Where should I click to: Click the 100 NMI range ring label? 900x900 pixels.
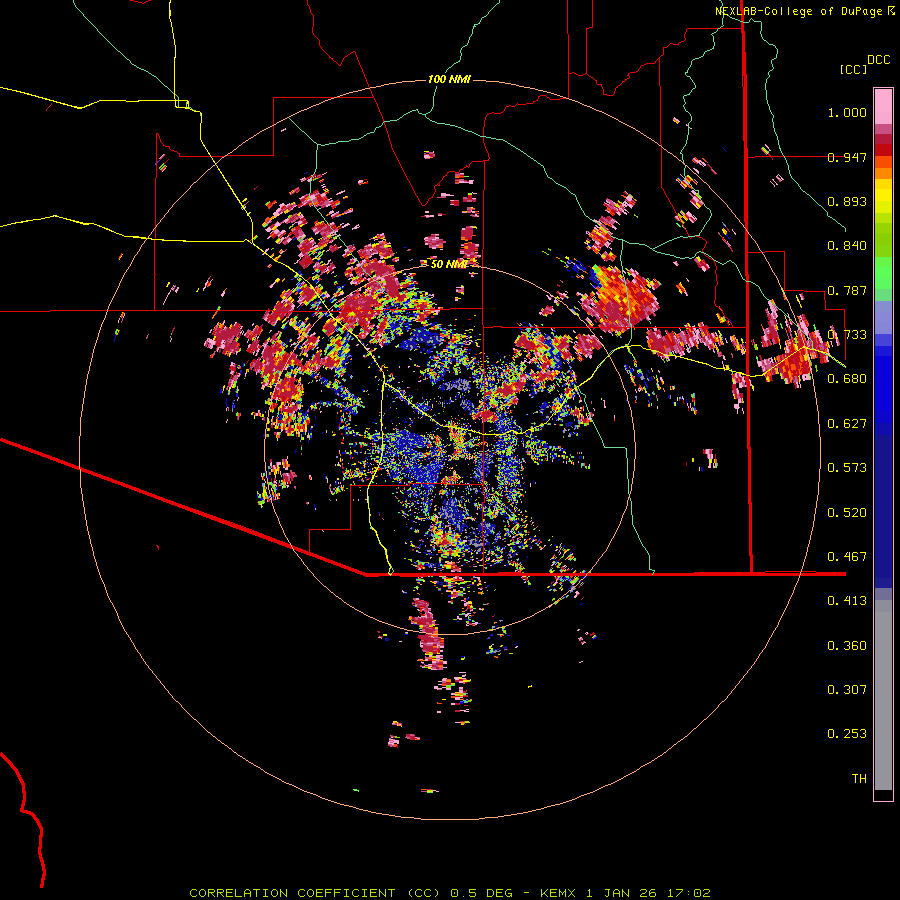449,79
